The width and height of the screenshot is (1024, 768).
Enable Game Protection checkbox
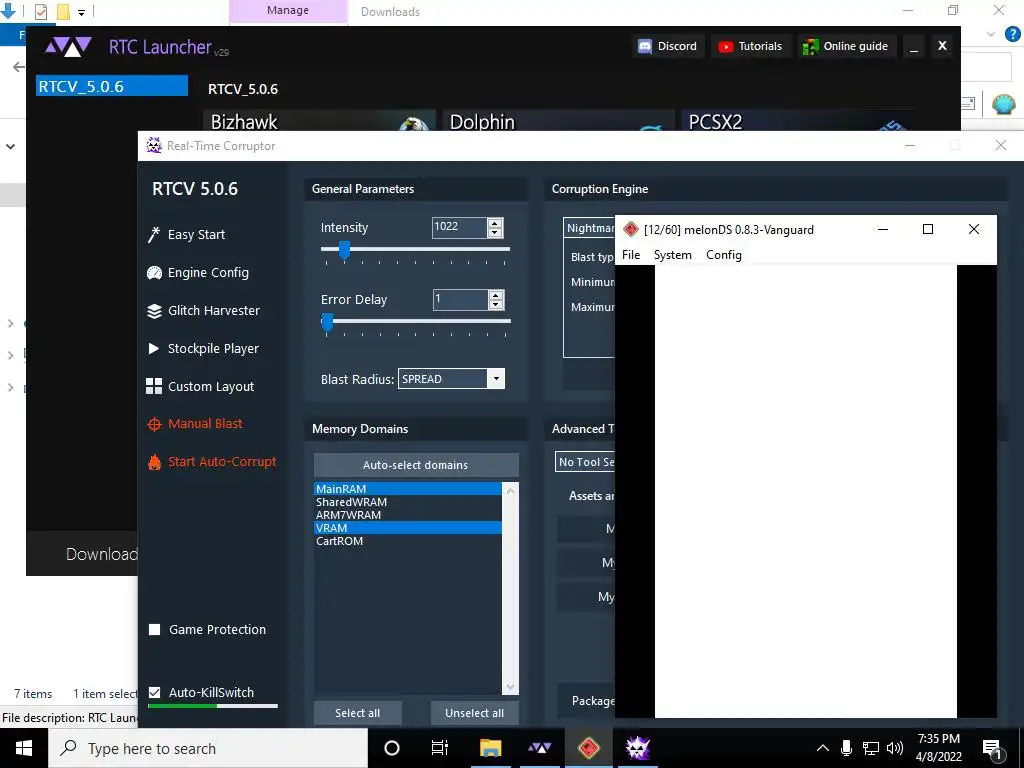pyautogui.click(x=155, y=630)
